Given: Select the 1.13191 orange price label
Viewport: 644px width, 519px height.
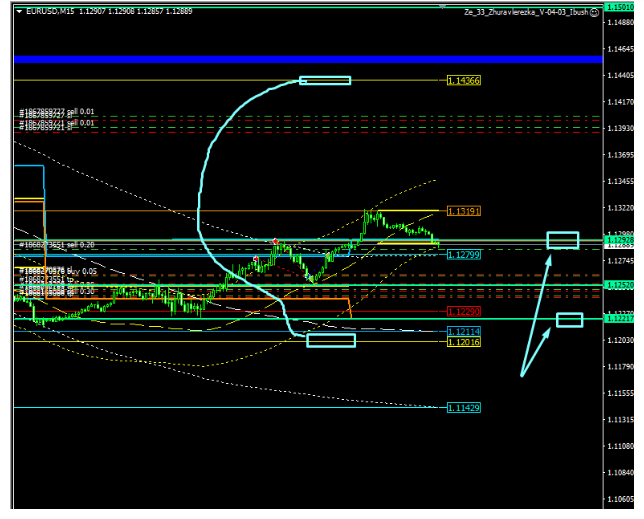Looking at the screenshot, I should pyautogui.click(x=464, y=211).
